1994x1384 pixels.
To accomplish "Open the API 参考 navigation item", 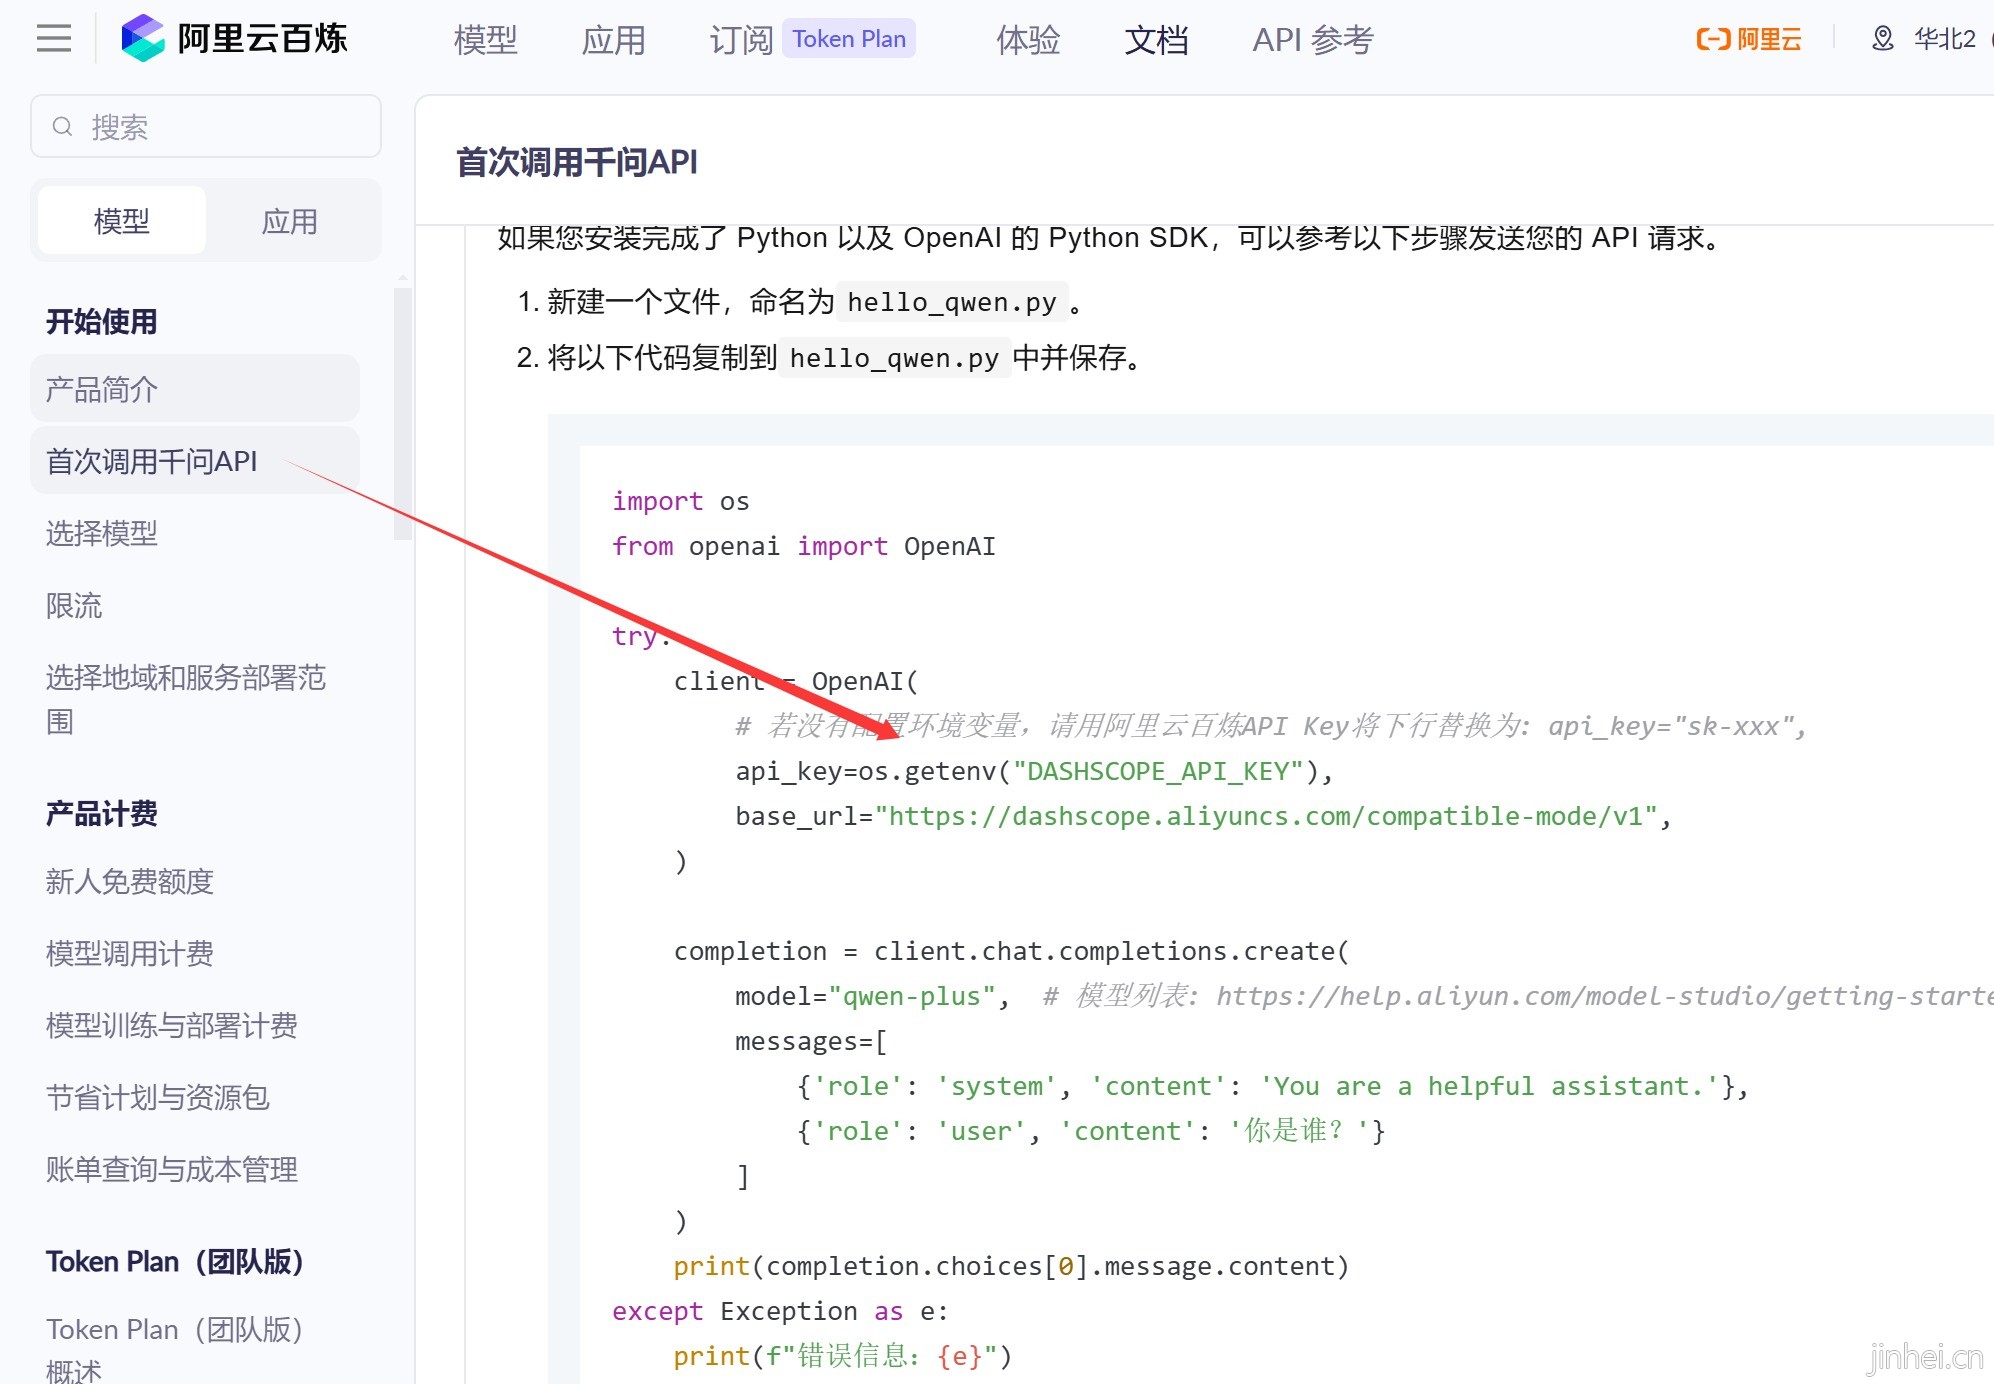I will (1313, 40).
